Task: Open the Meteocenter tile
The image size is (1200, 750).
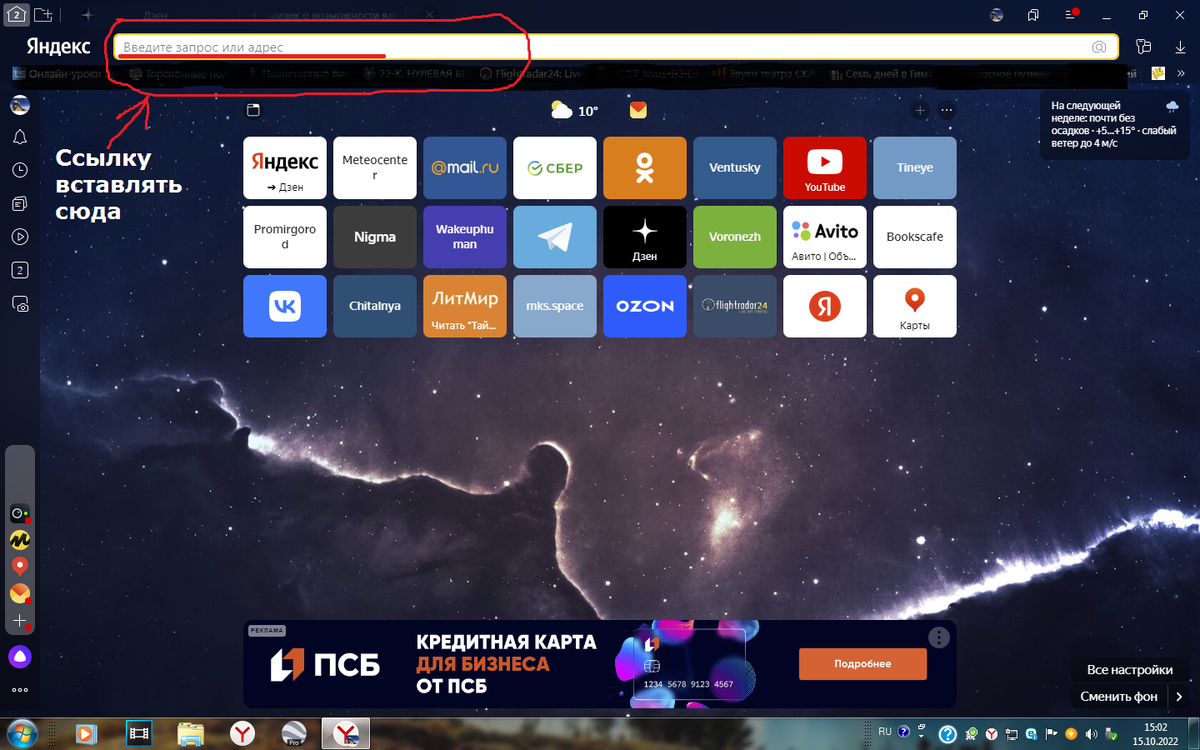Action: pos(375,168)
